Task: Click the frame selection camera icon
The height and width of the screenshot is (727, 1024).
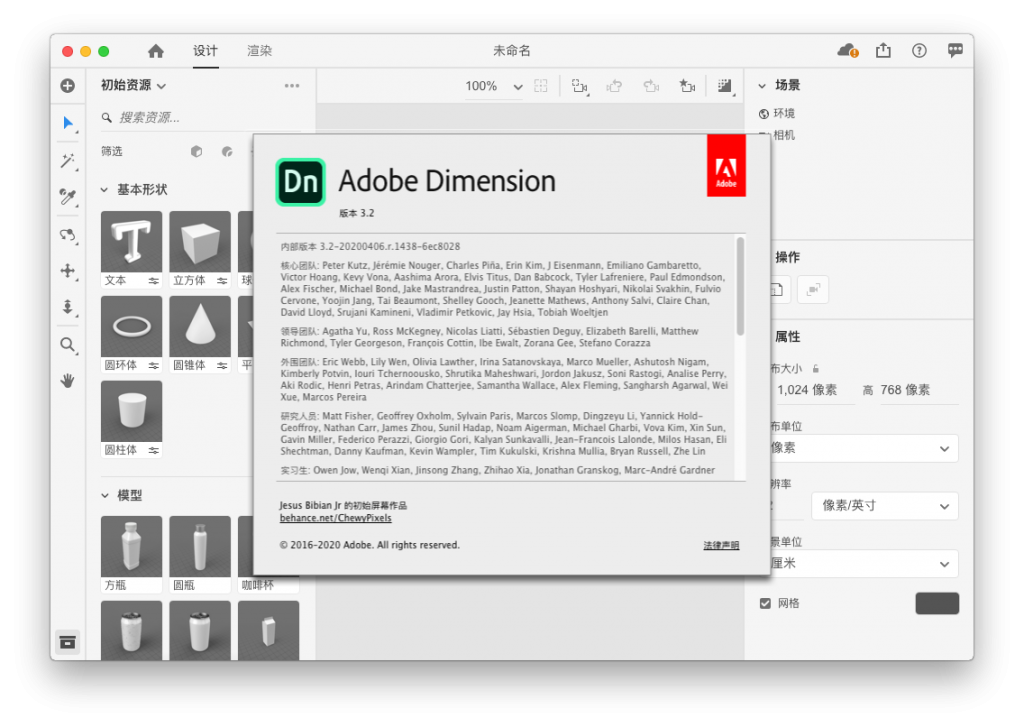Action: [x=579, y=86]
